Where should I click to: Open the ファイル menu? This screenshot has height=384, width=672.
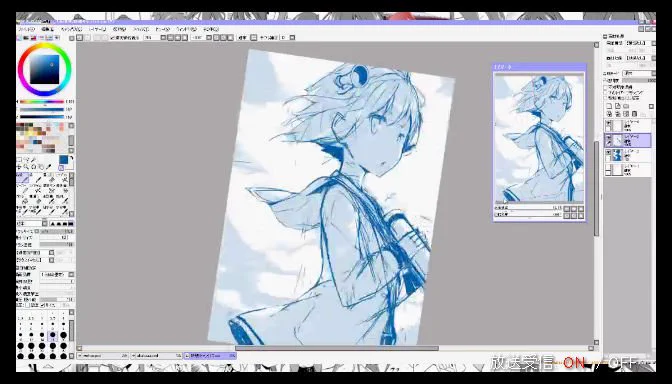coord(27,29)
